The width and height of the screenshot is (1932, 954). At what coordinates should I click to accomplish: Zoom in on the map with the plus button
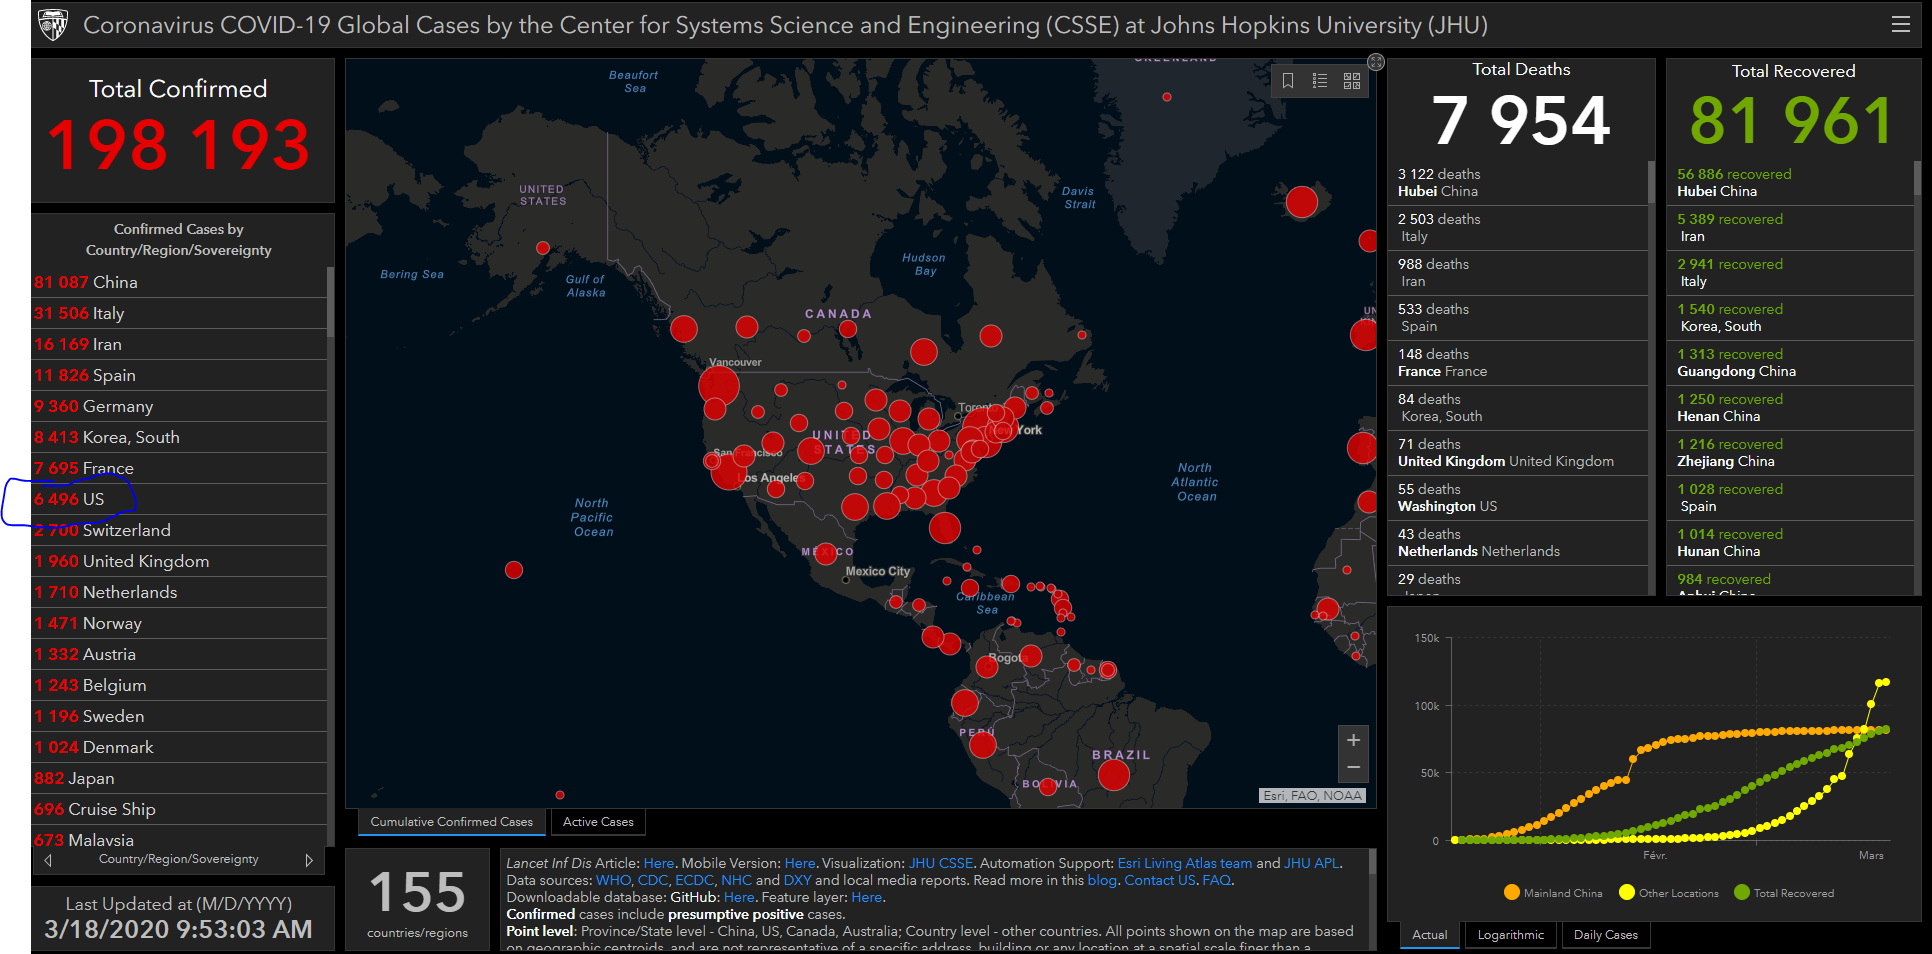pos(1353,740)
